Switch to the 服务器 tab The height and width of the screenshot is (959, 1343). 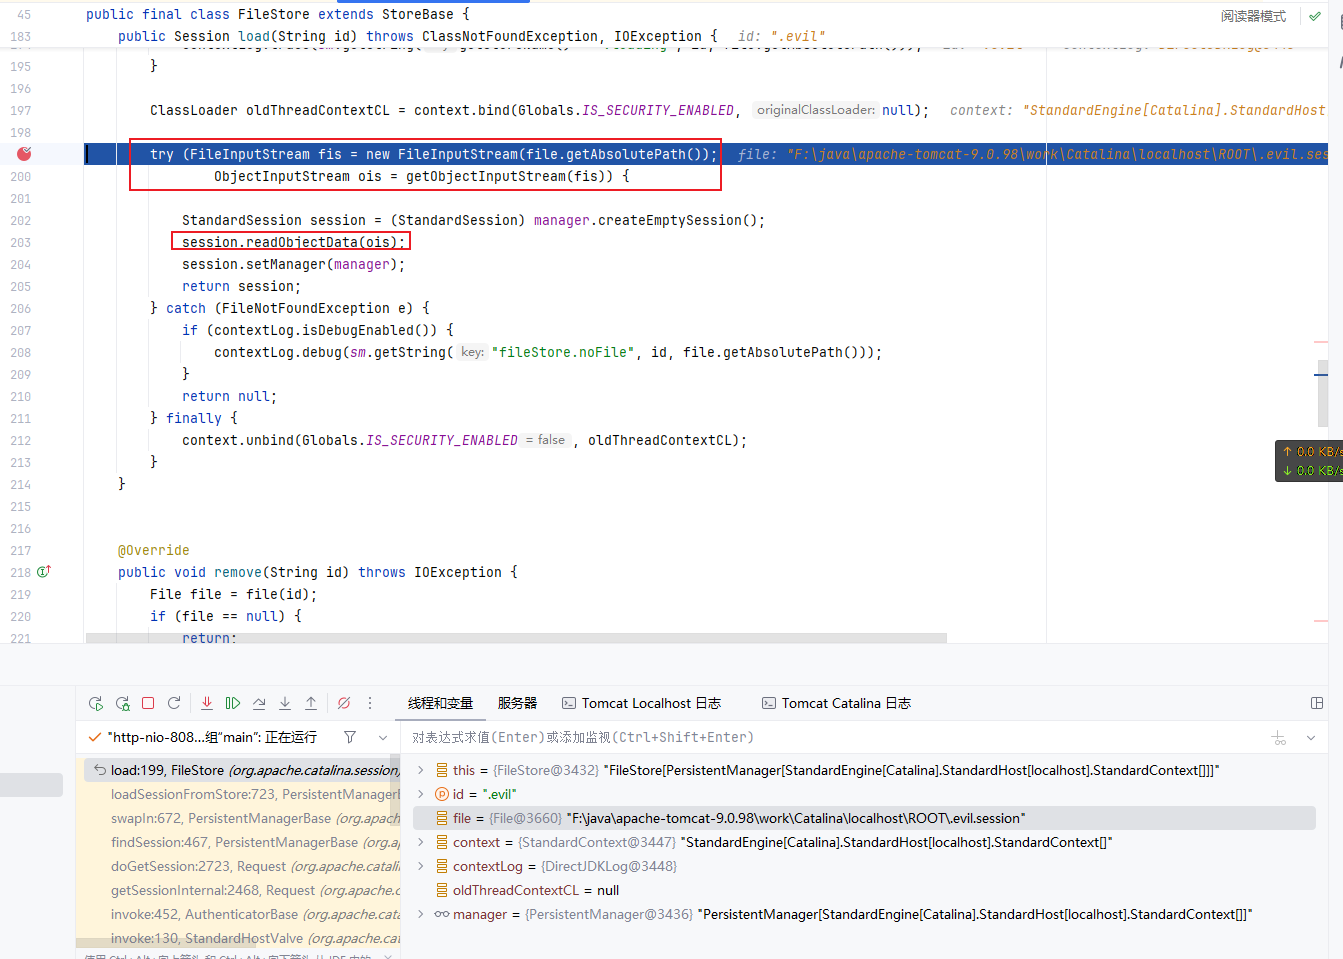[517, 703]
